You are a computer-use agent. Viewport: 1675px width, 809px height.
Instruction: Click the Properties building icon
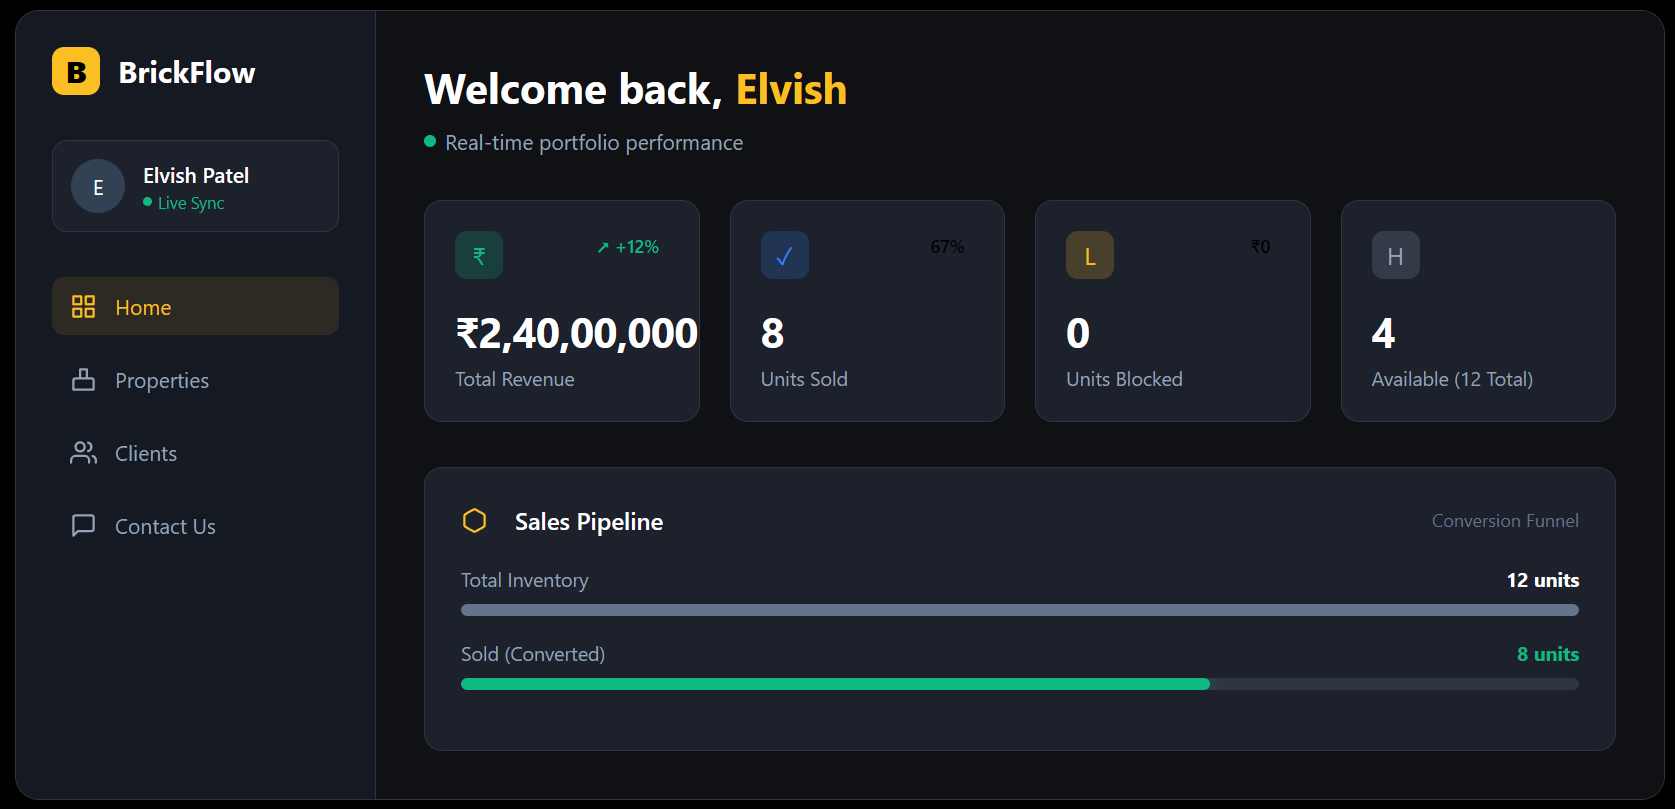pyautogui.click(x=83, y=380)
